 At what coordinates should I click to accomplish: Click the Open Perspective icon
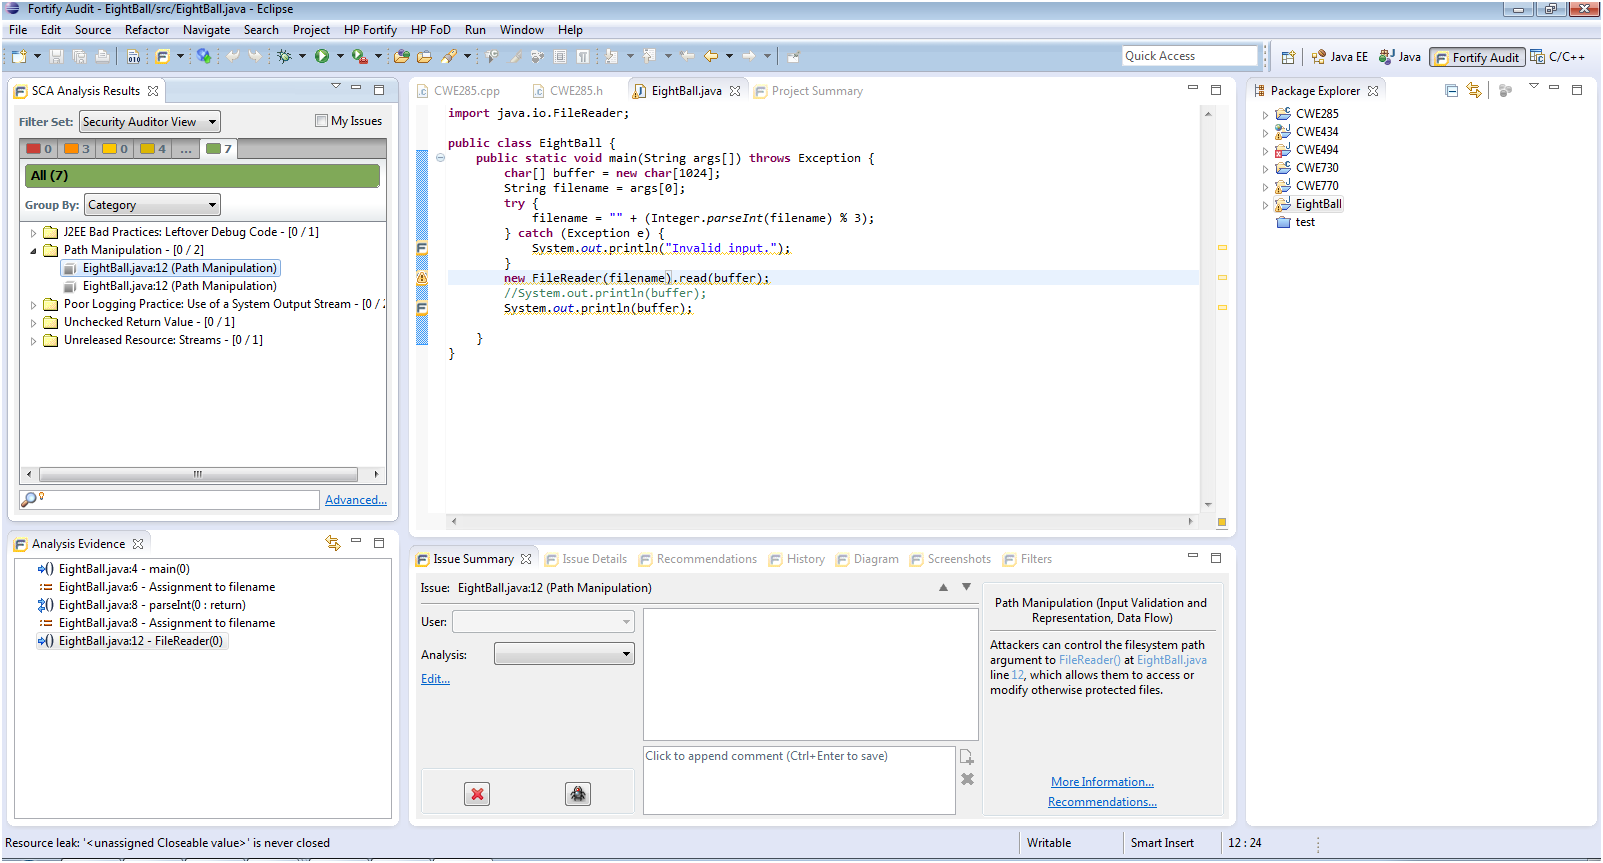point(1288,57)
